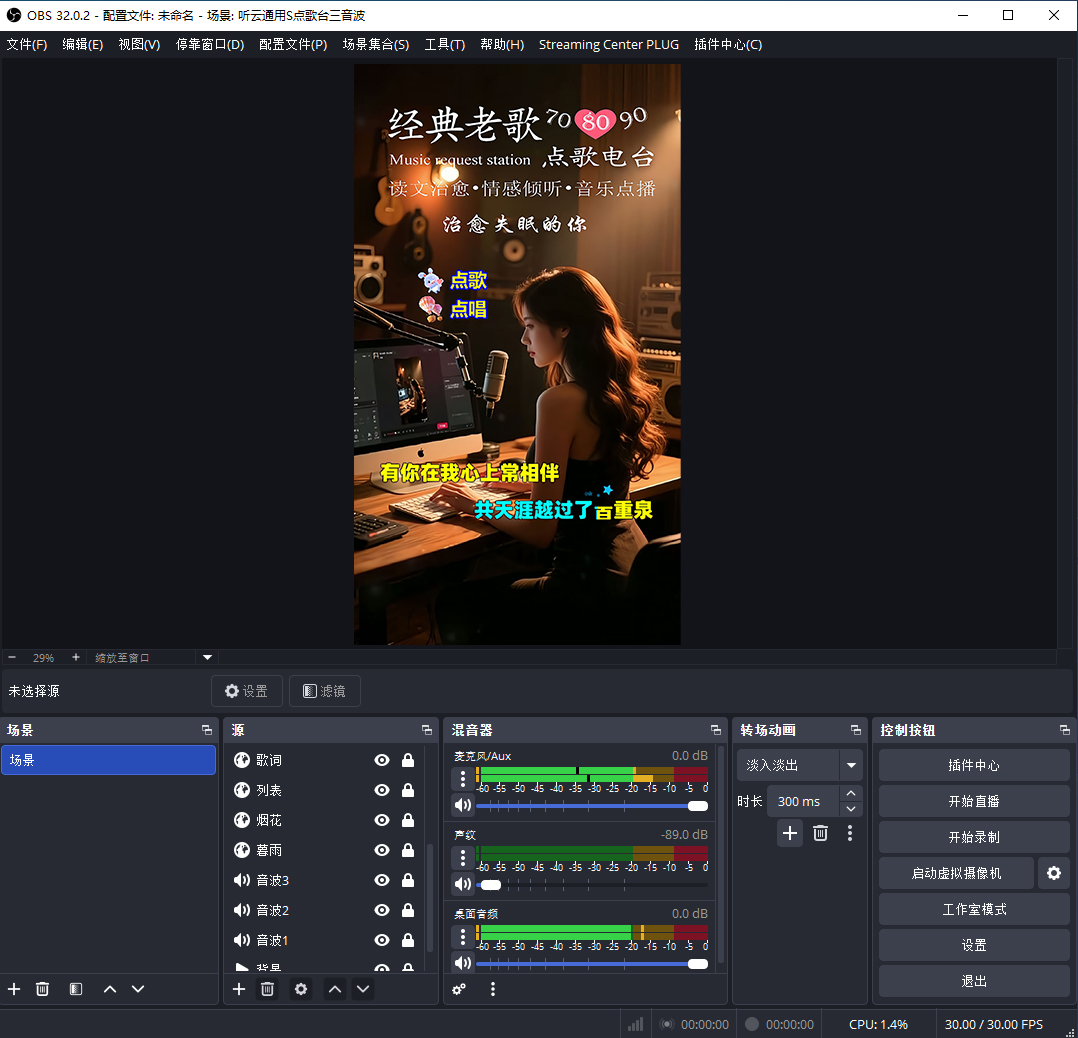Increase the transition duration with up arrow

click(851, 794)
